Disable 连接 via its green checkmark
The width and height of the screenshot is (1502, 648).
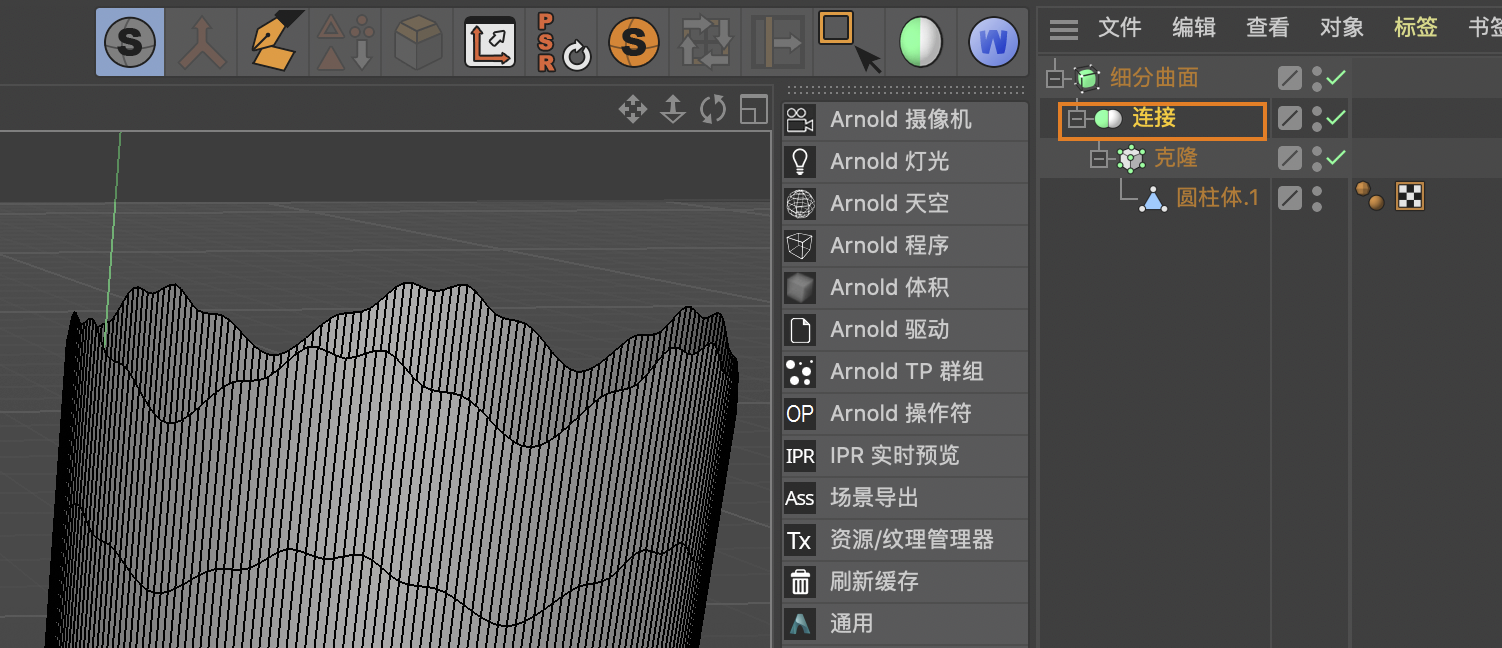[x=1336, y=117]
